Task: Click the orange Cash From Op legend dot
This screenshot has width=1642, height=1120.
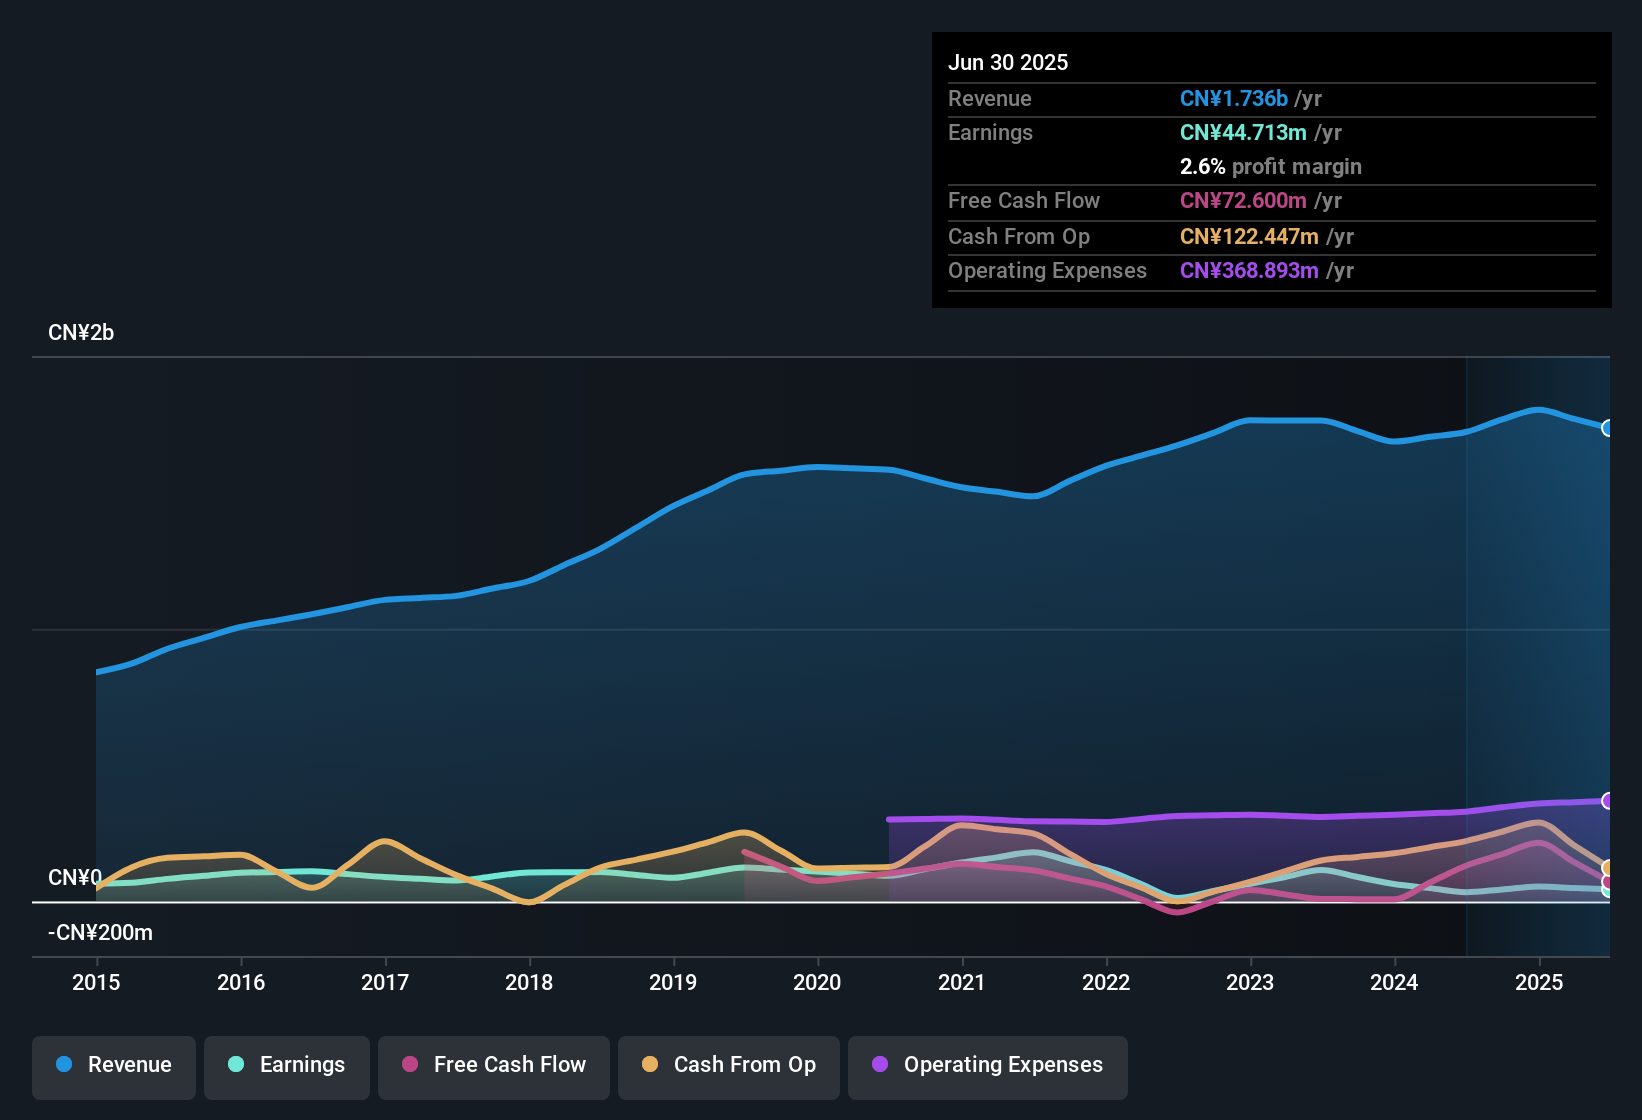Action: (x=650, y=1065)
